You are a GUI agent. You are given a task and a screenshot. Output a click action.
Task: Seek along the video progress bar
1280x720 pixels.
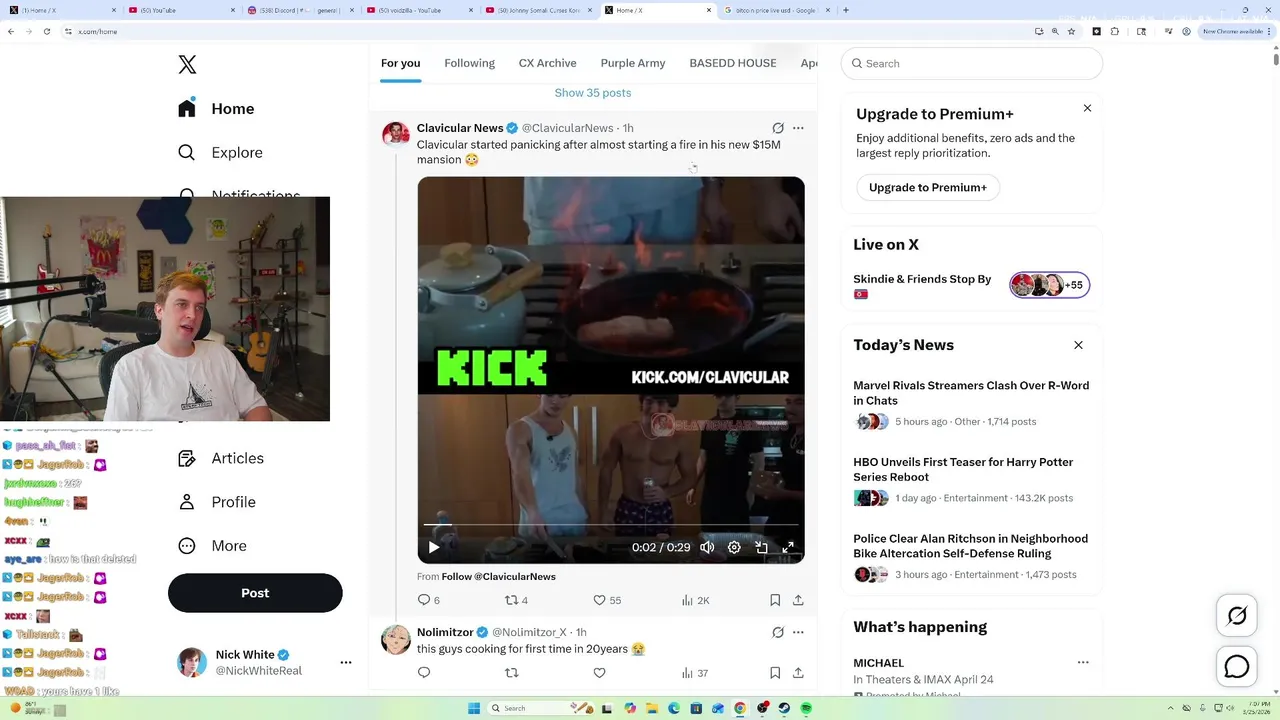611,524
